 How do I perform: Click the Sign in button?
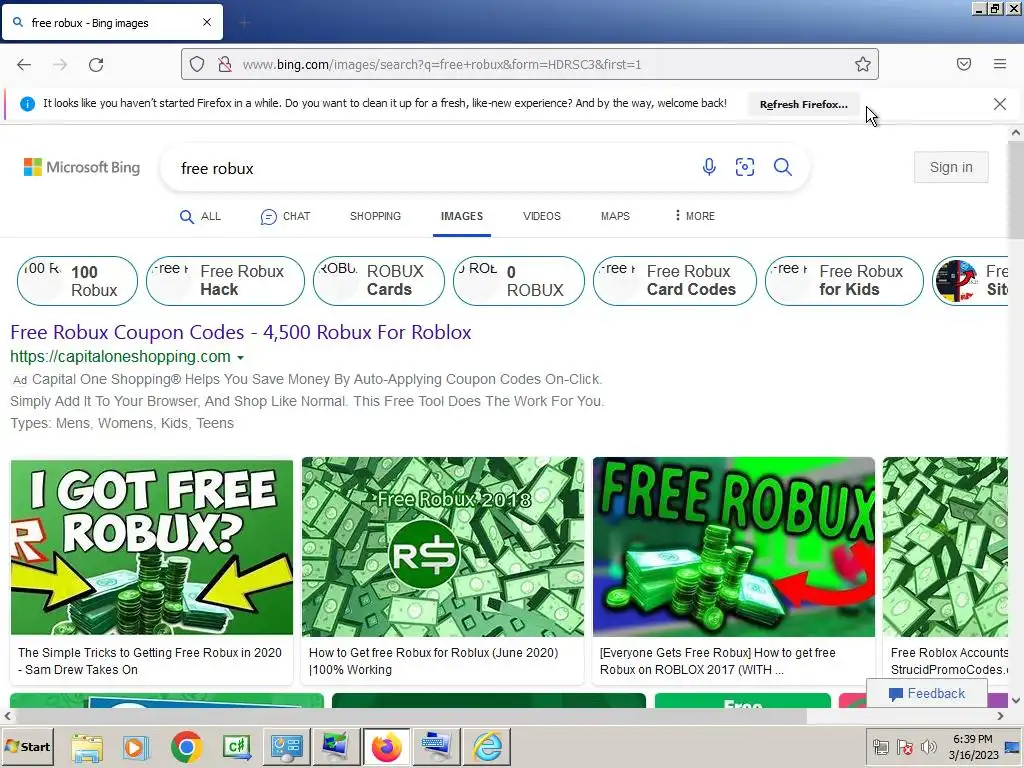[951, 167]
